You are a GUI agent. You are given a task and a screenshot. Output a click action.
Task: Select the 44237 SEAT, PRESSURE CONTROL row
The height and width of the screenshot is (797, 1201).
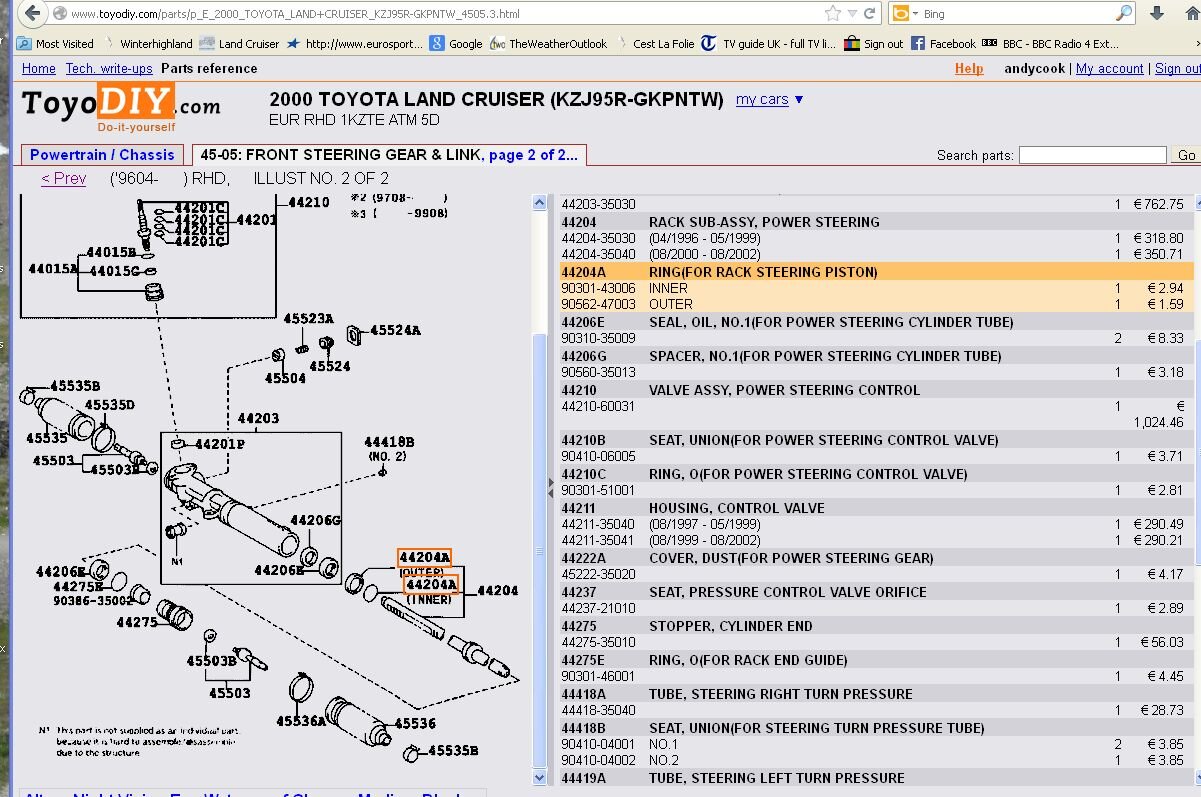[x=876, y=592]
